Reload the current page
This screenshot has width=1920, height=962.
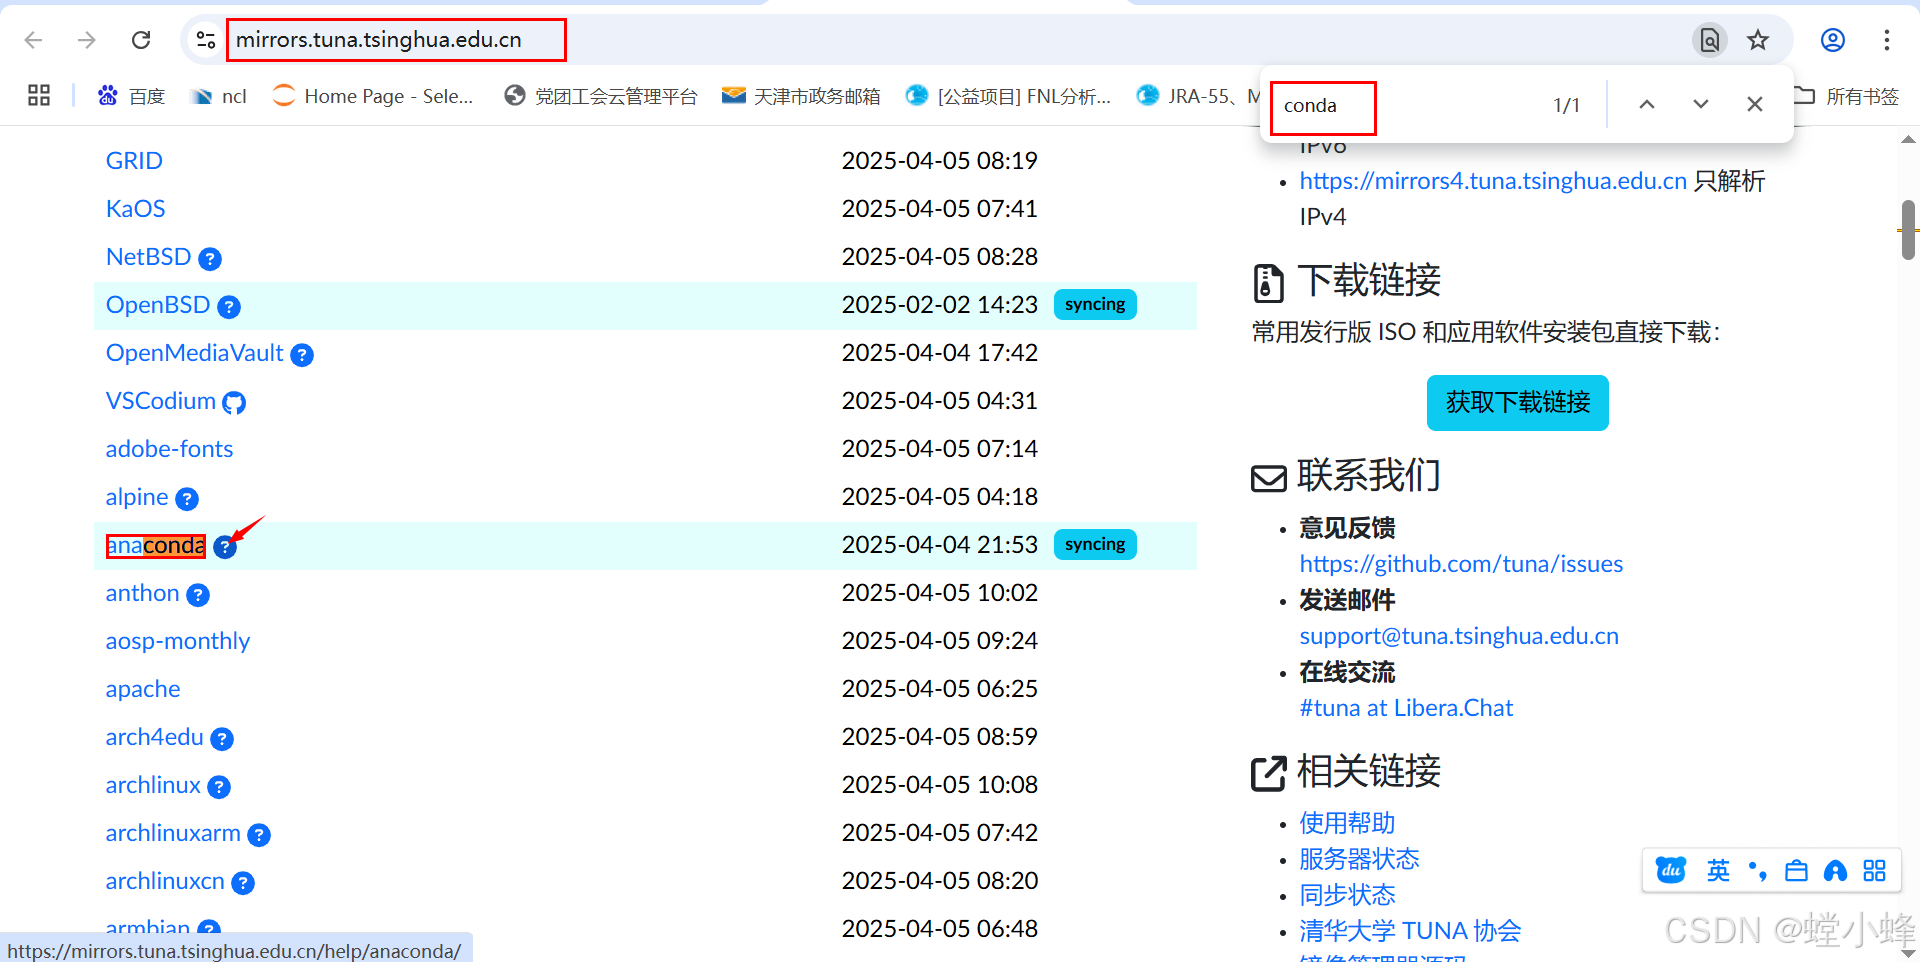click(141, 40)
